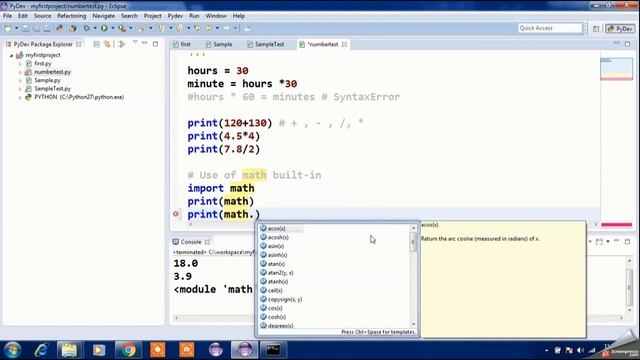Image resolution: width=640 pixels, height=360 pixels.
Task: Select first.py in Package Explorer
Action: (42, 64)
